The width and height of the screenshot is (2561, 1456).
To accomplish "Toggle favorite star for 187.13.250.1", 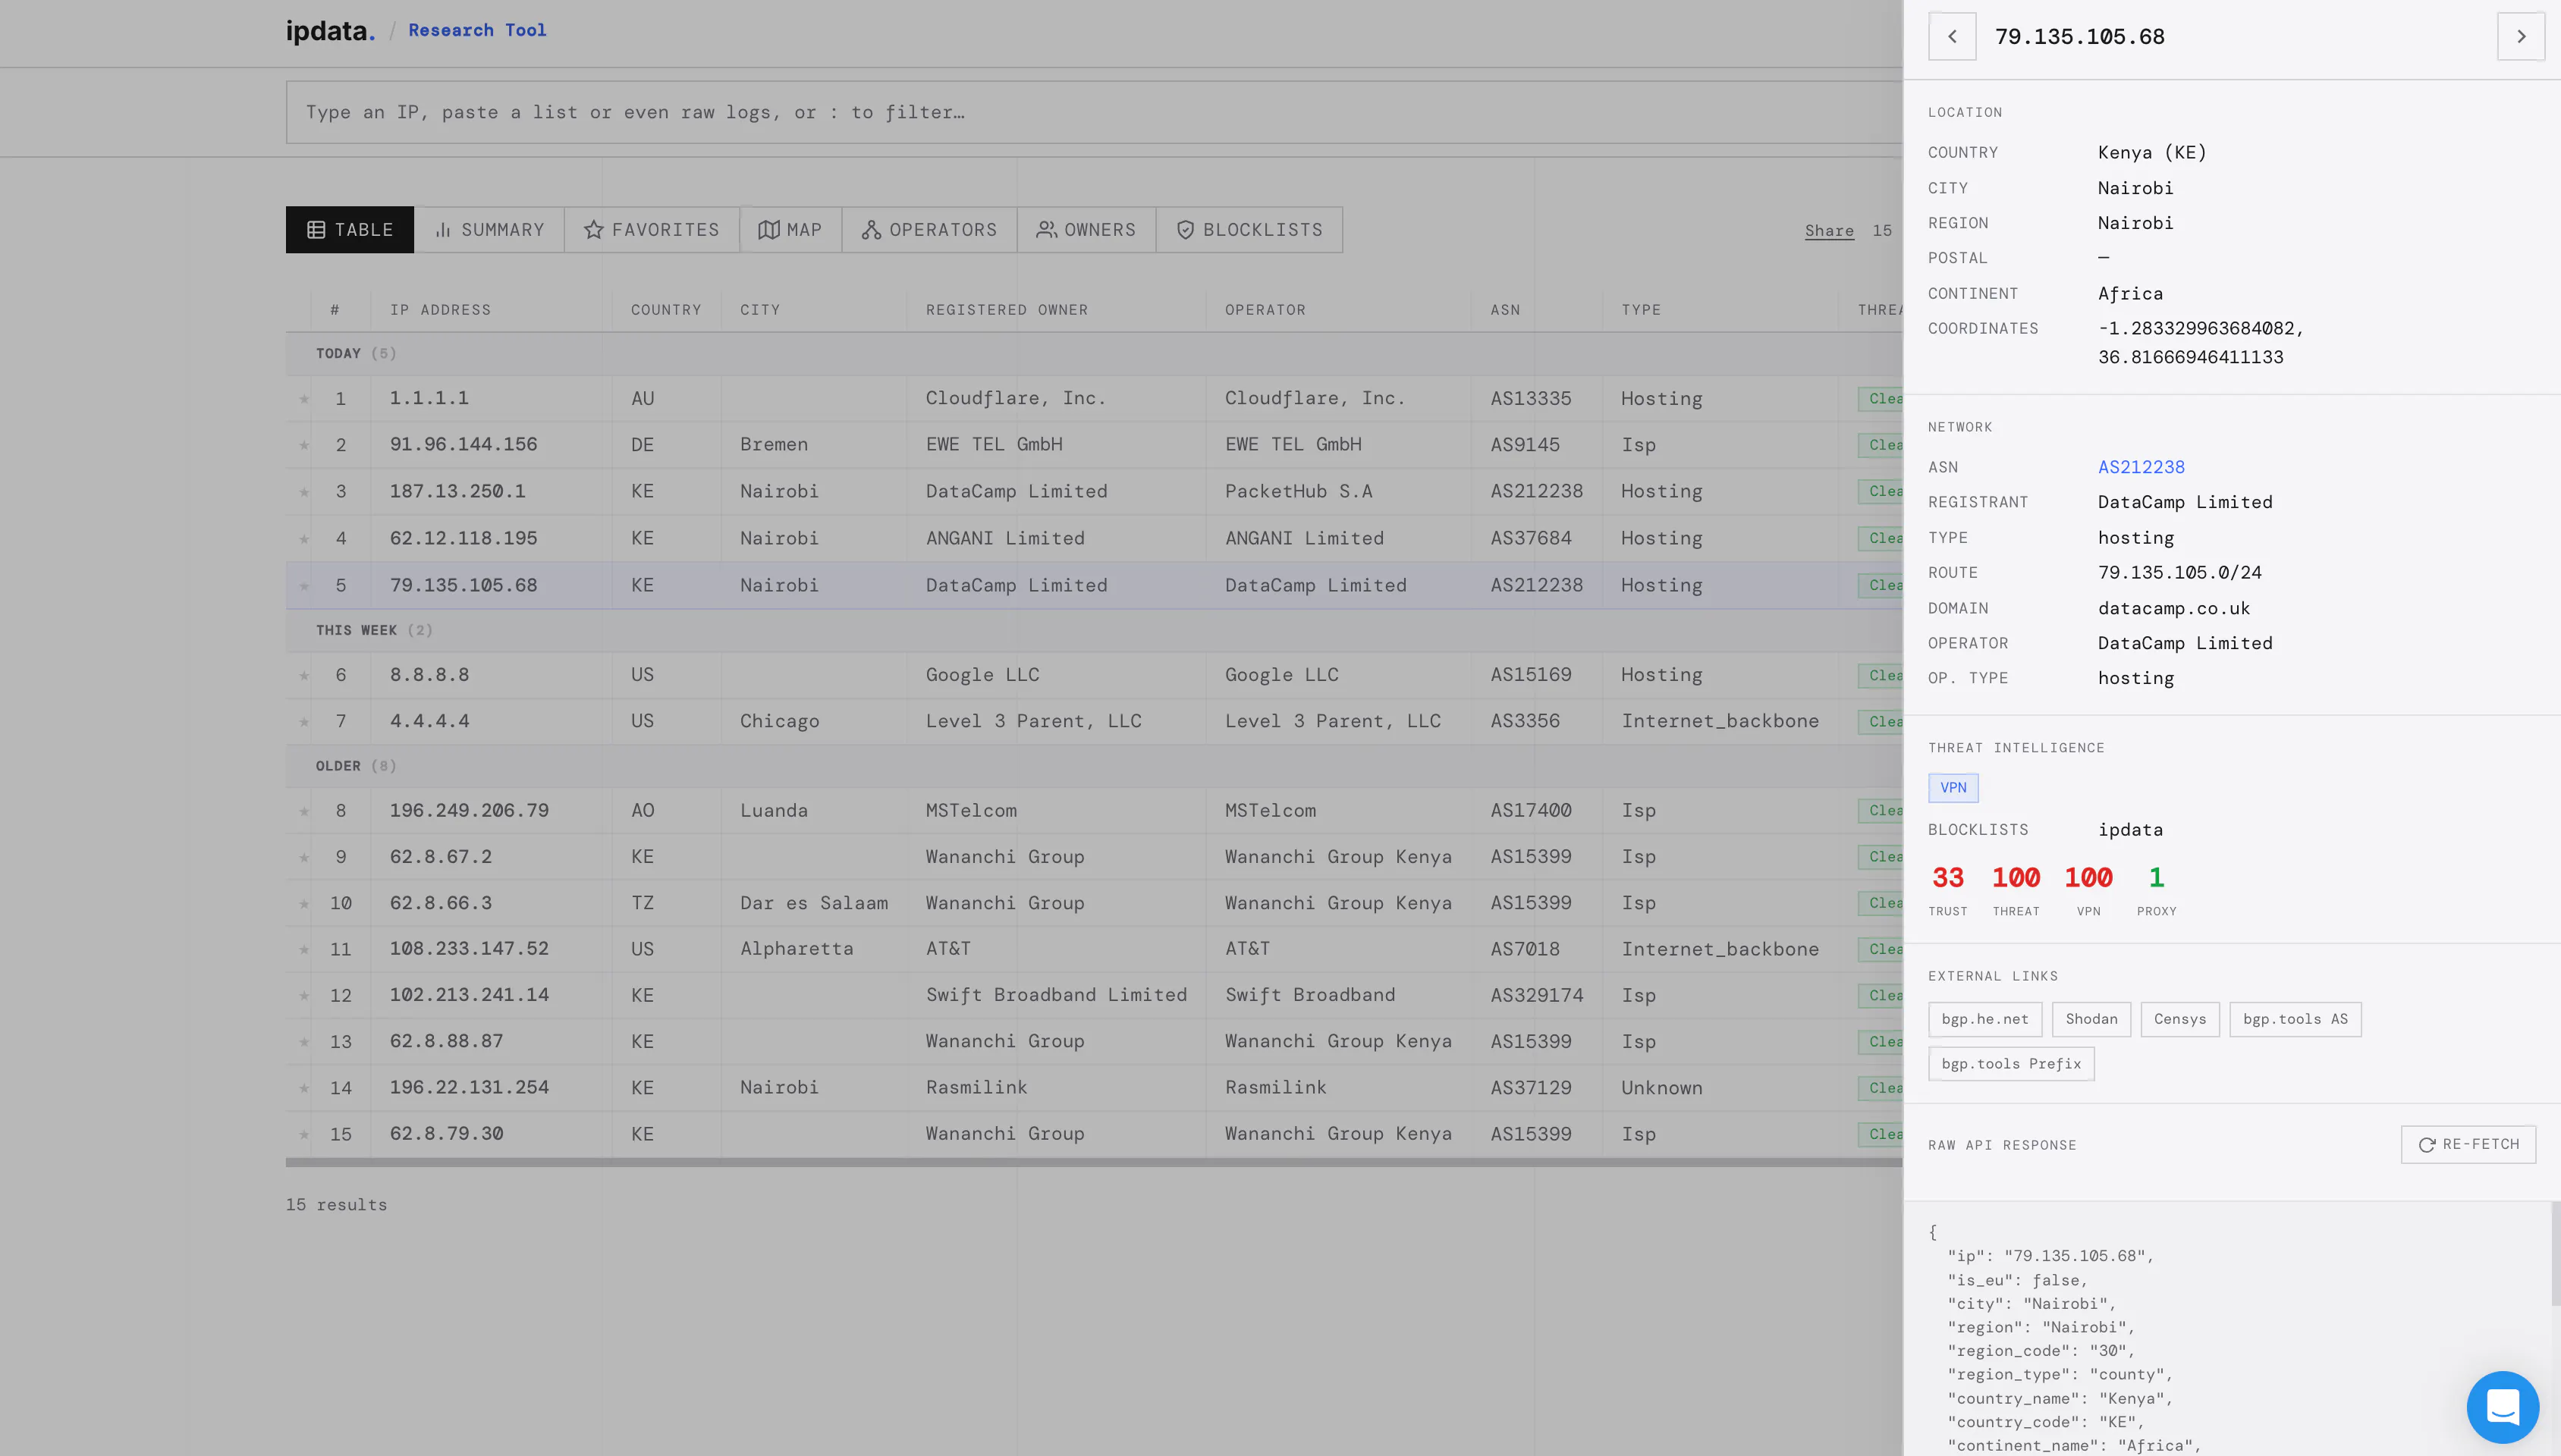I will pos(304,492).
